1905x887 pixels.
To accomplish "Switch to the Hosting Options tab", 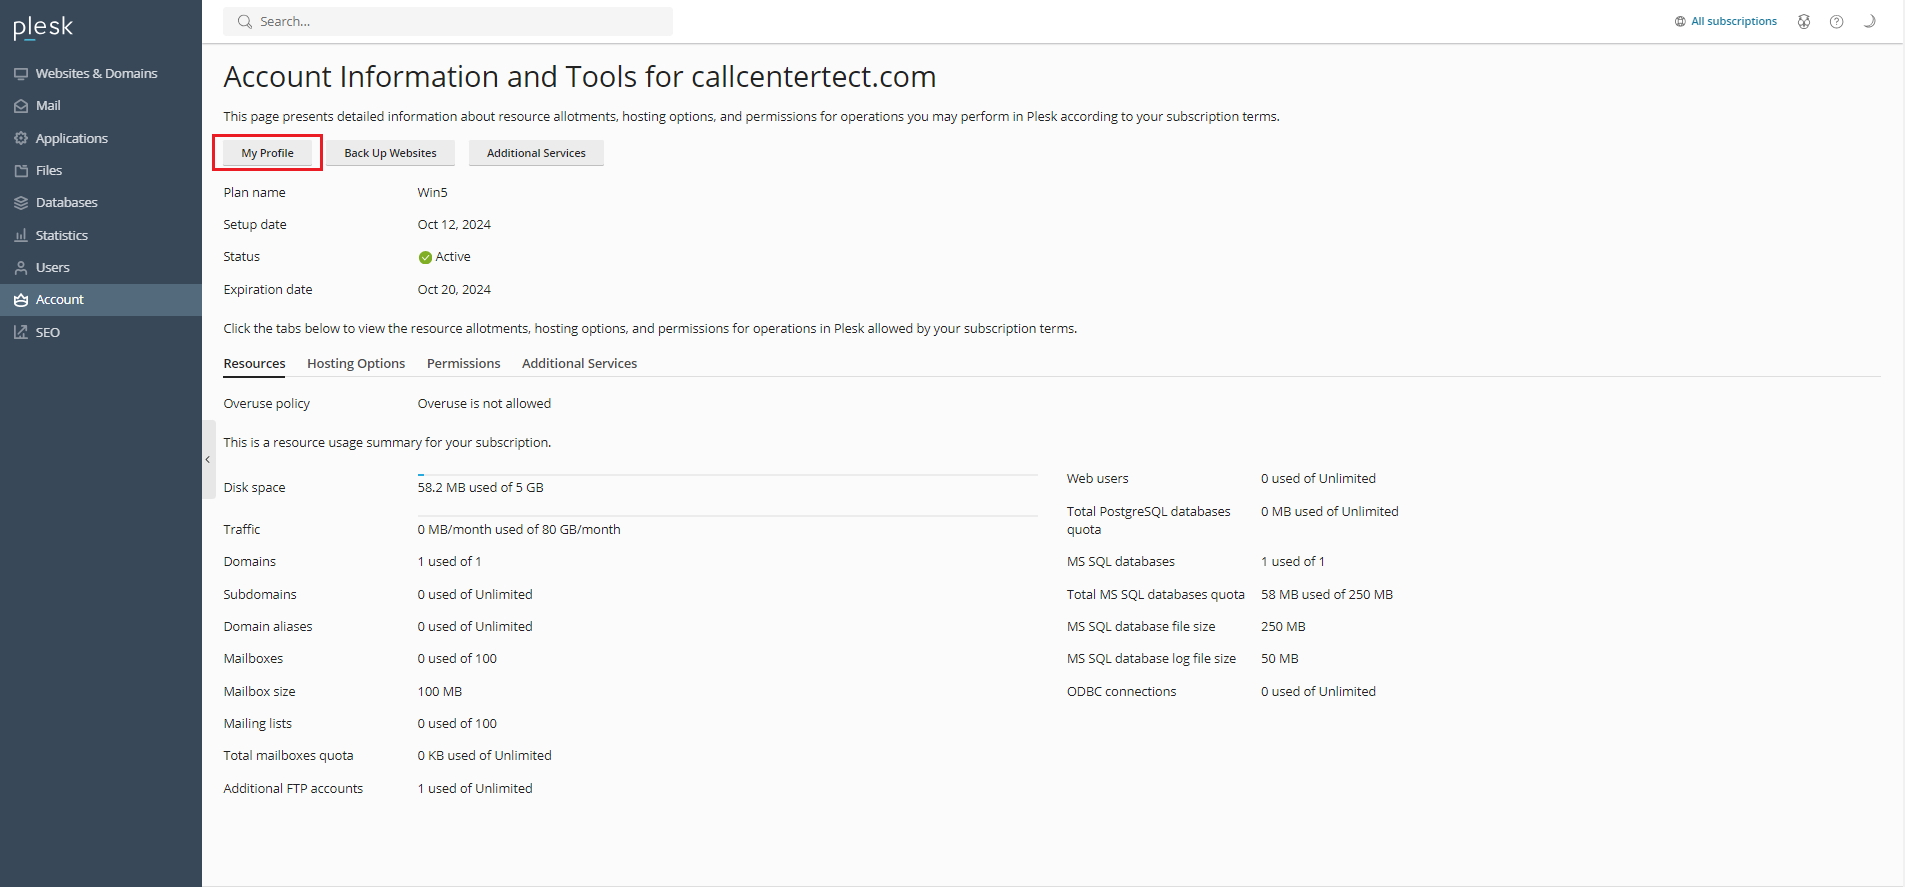I will coord(355,364).
